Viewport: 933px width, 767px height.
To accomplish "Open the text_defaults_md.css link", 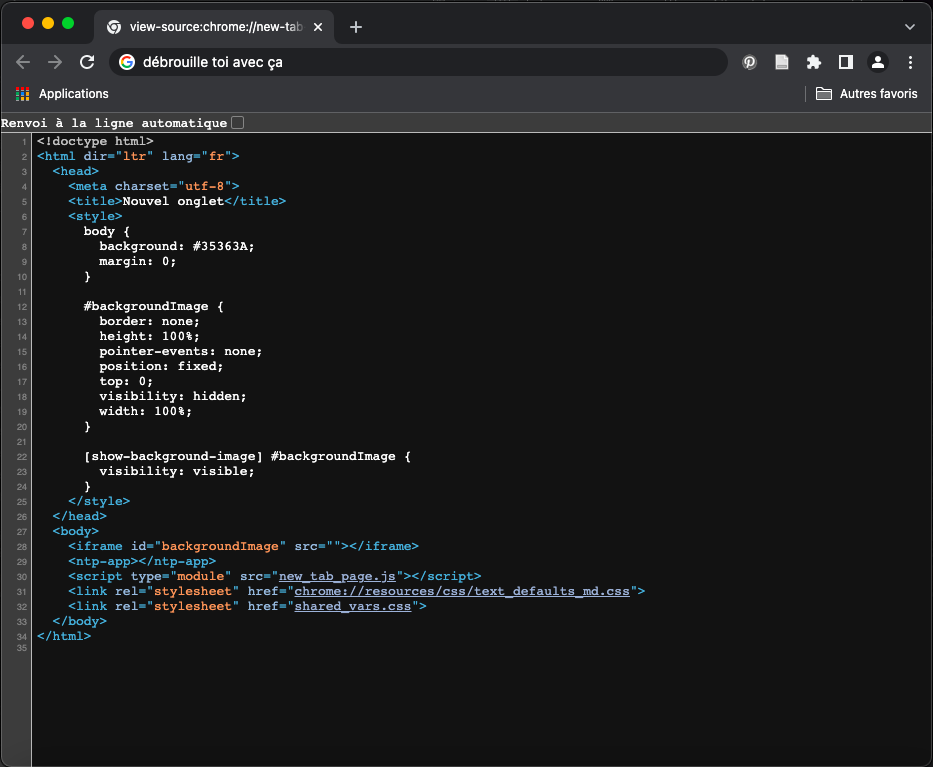I will [x=464, y=591].
